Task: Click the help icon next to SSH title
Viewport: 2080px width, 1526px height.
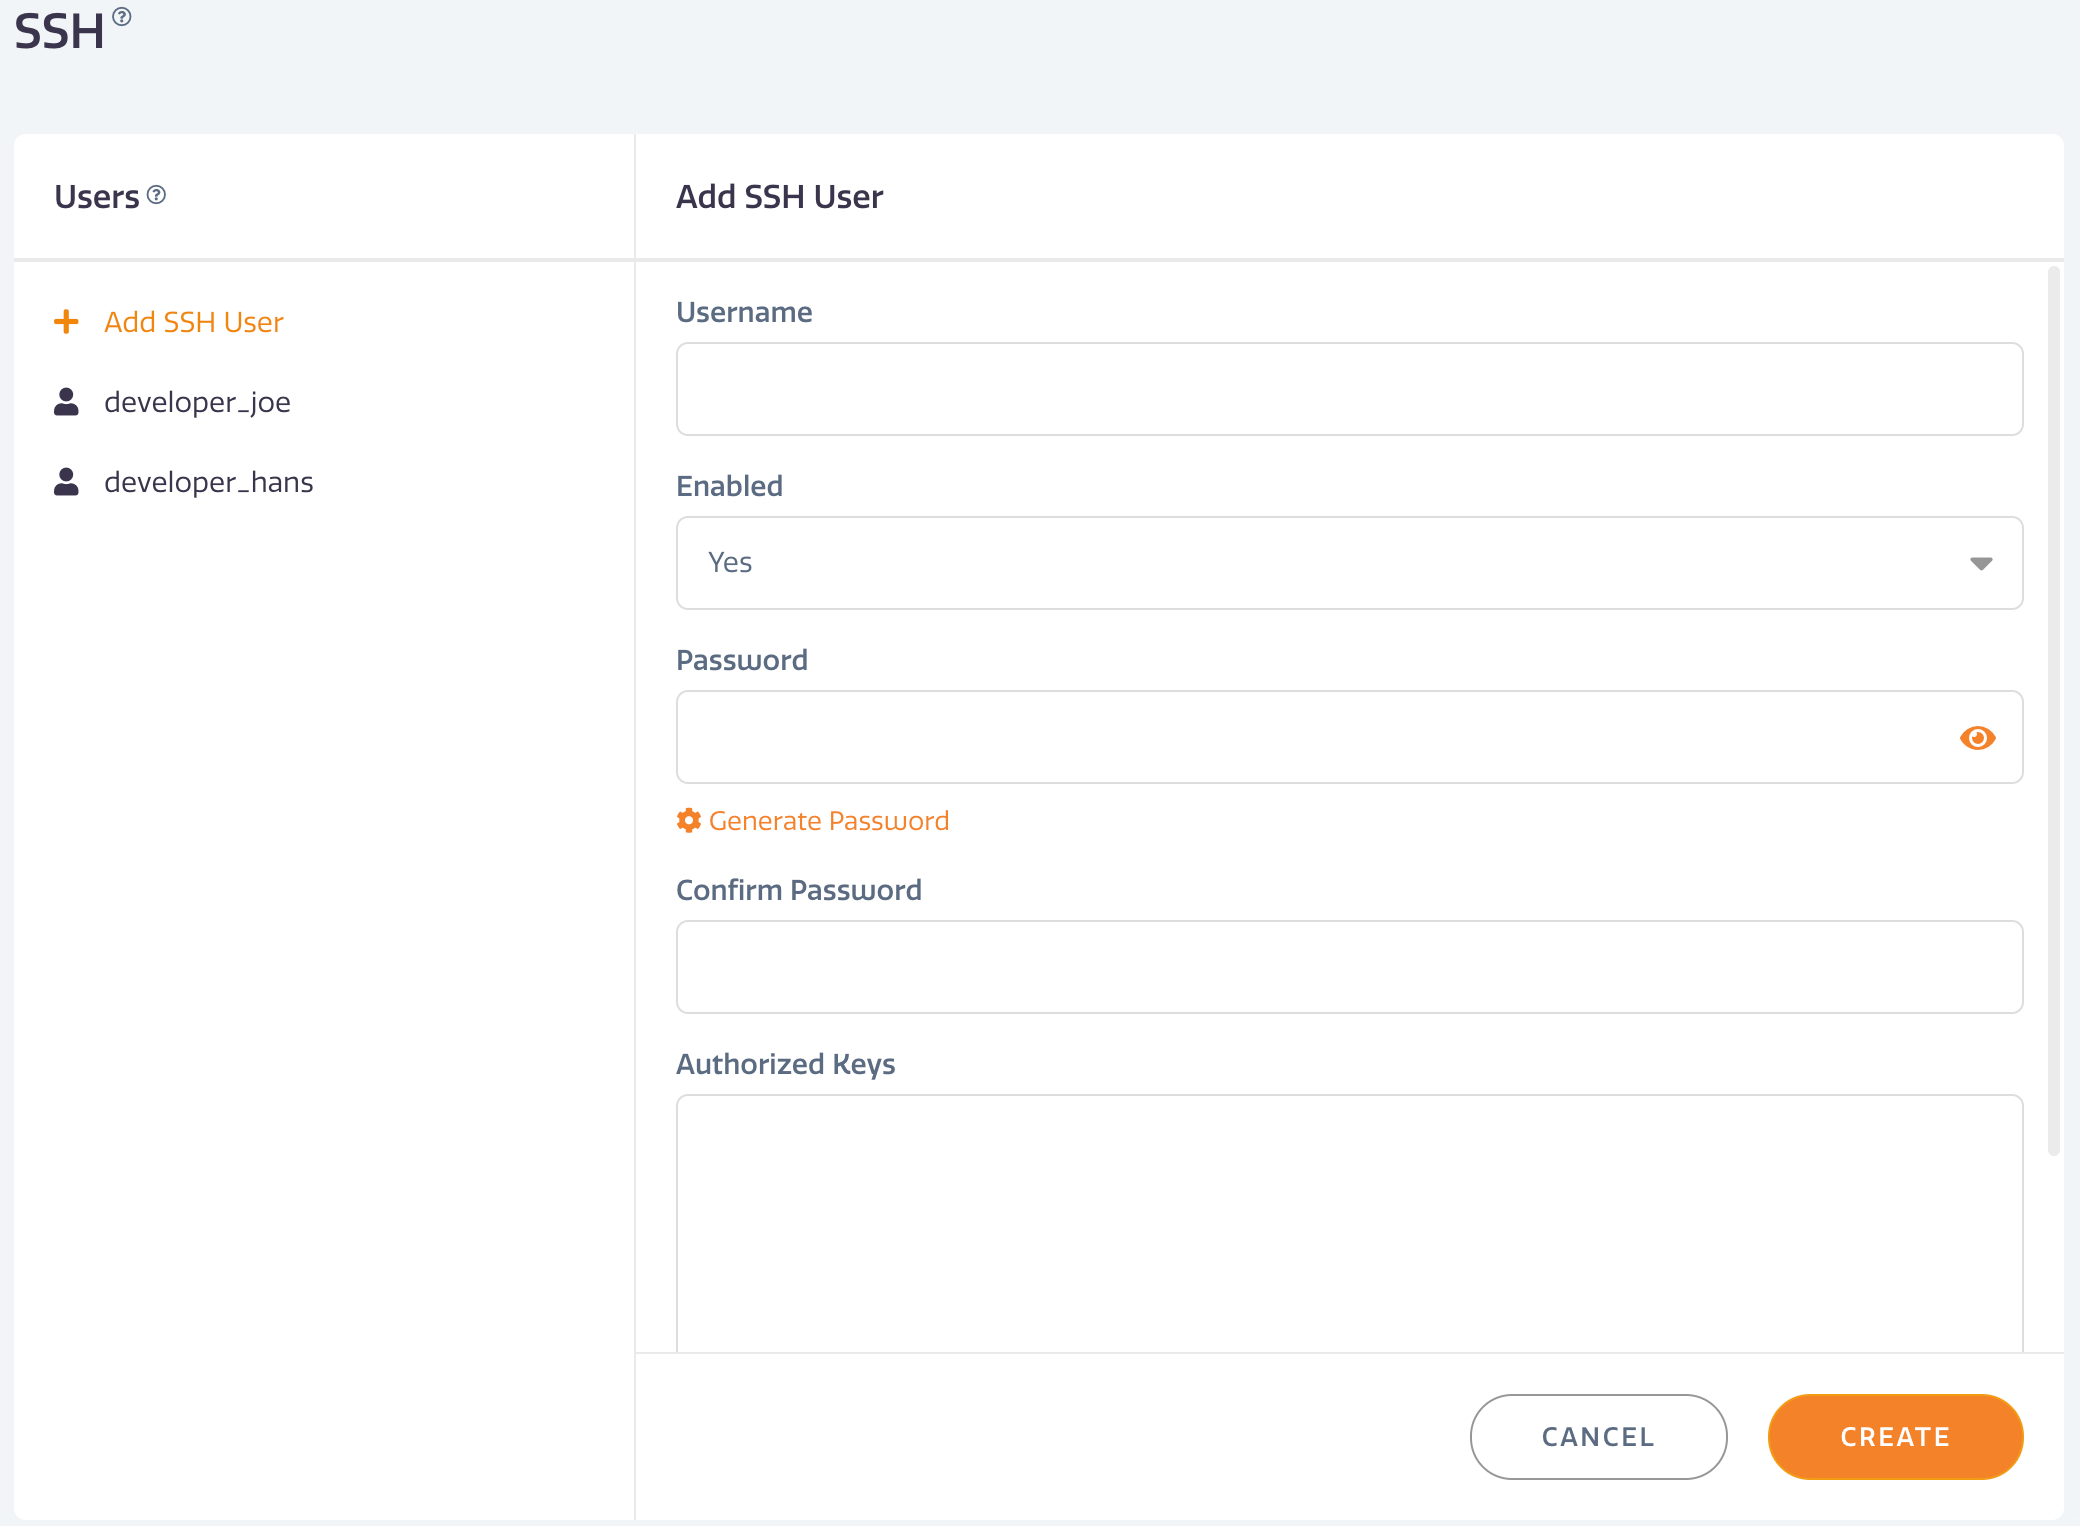Action: [x=122, y=15]
